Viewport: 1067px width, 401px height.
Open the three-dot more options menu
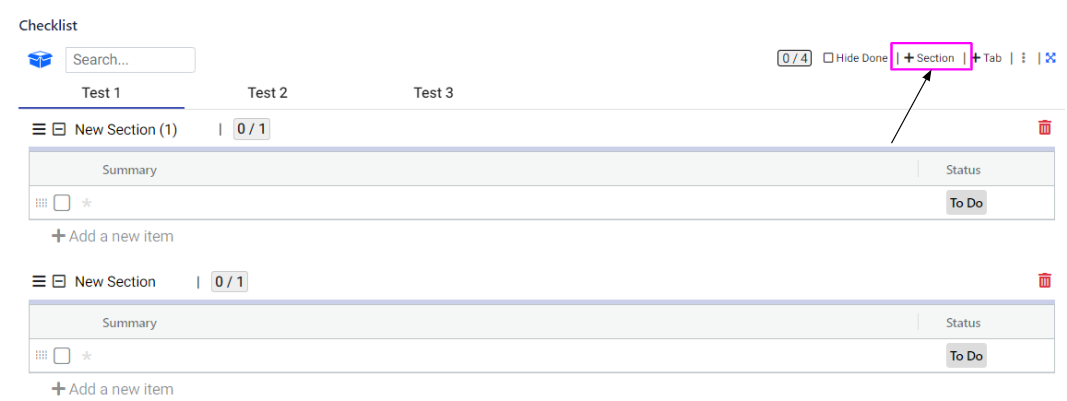coord(1024,58)
